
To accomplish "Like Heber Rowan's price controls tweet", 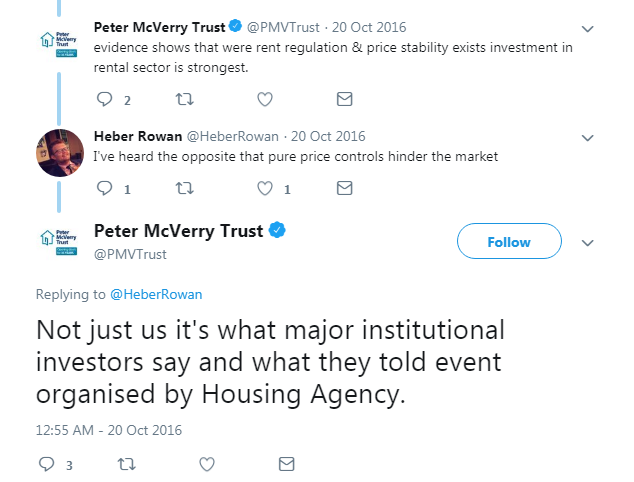I will [265, 188].
